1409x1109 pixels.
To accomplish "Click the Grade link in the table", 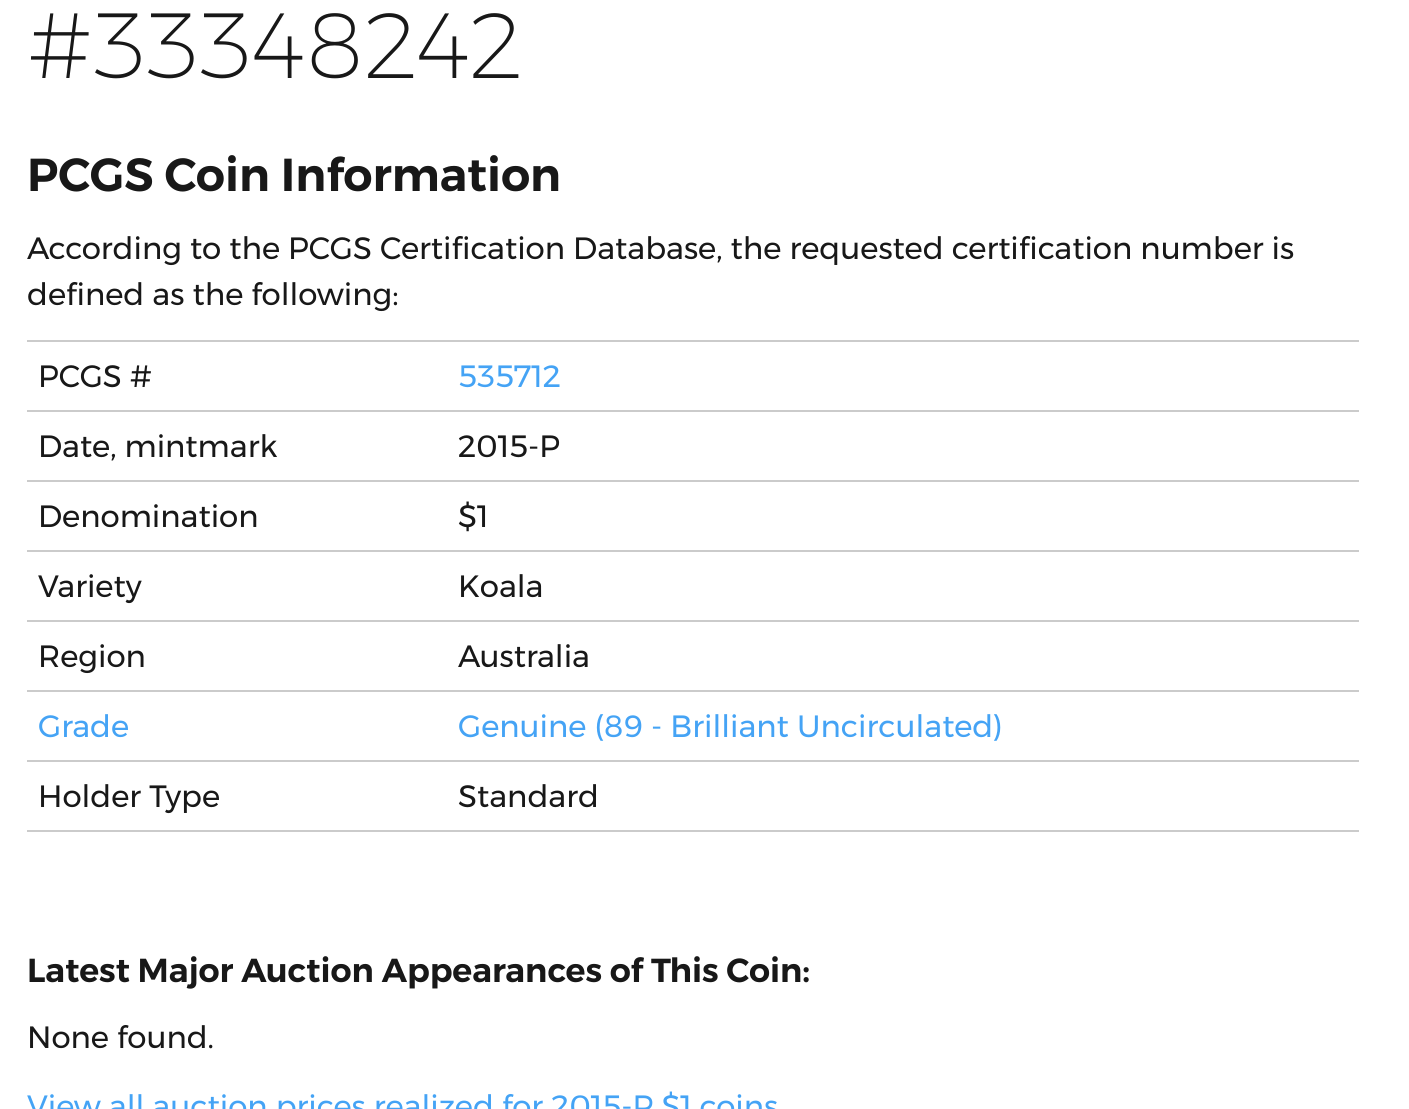I will click(x=83, y=727).
